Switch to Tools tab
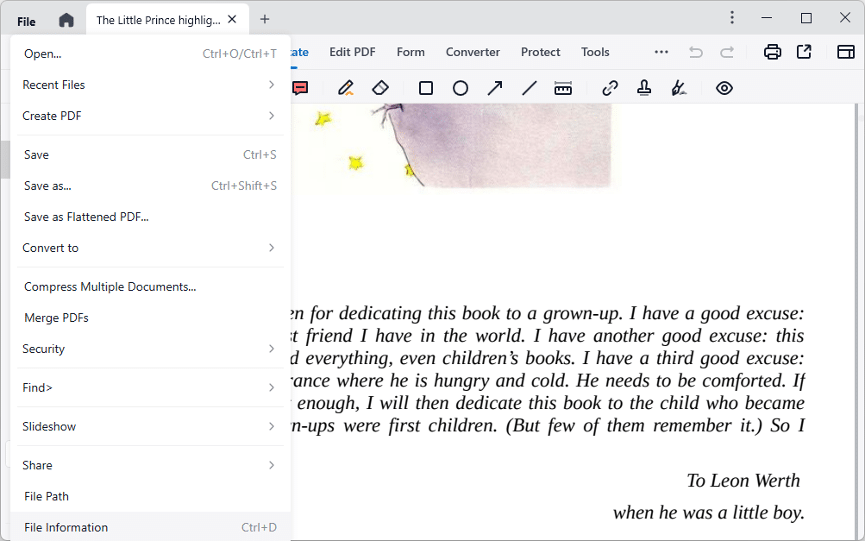 pyautogui.click(x=595, y=52)
